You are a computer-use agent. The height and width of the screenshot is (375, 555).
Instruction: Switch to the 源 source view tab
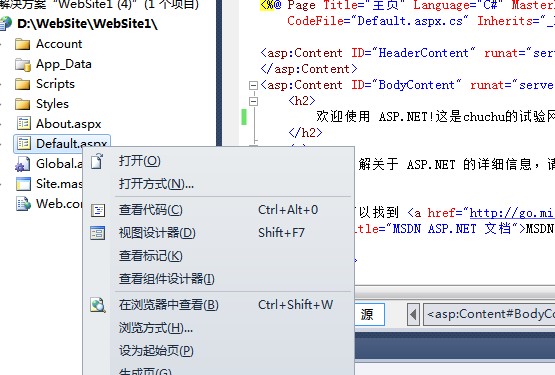[x=369, y=314]
